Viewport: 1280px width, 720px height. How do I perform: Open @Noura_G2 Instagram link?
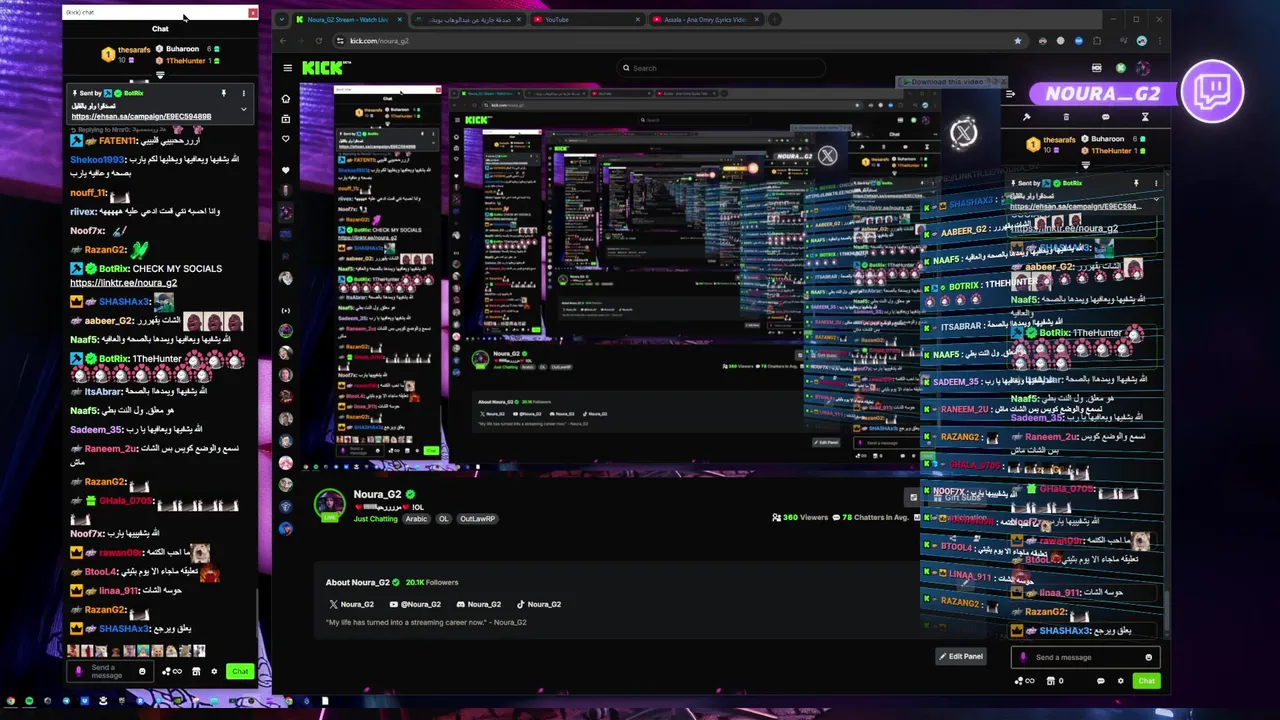(415, 604)
